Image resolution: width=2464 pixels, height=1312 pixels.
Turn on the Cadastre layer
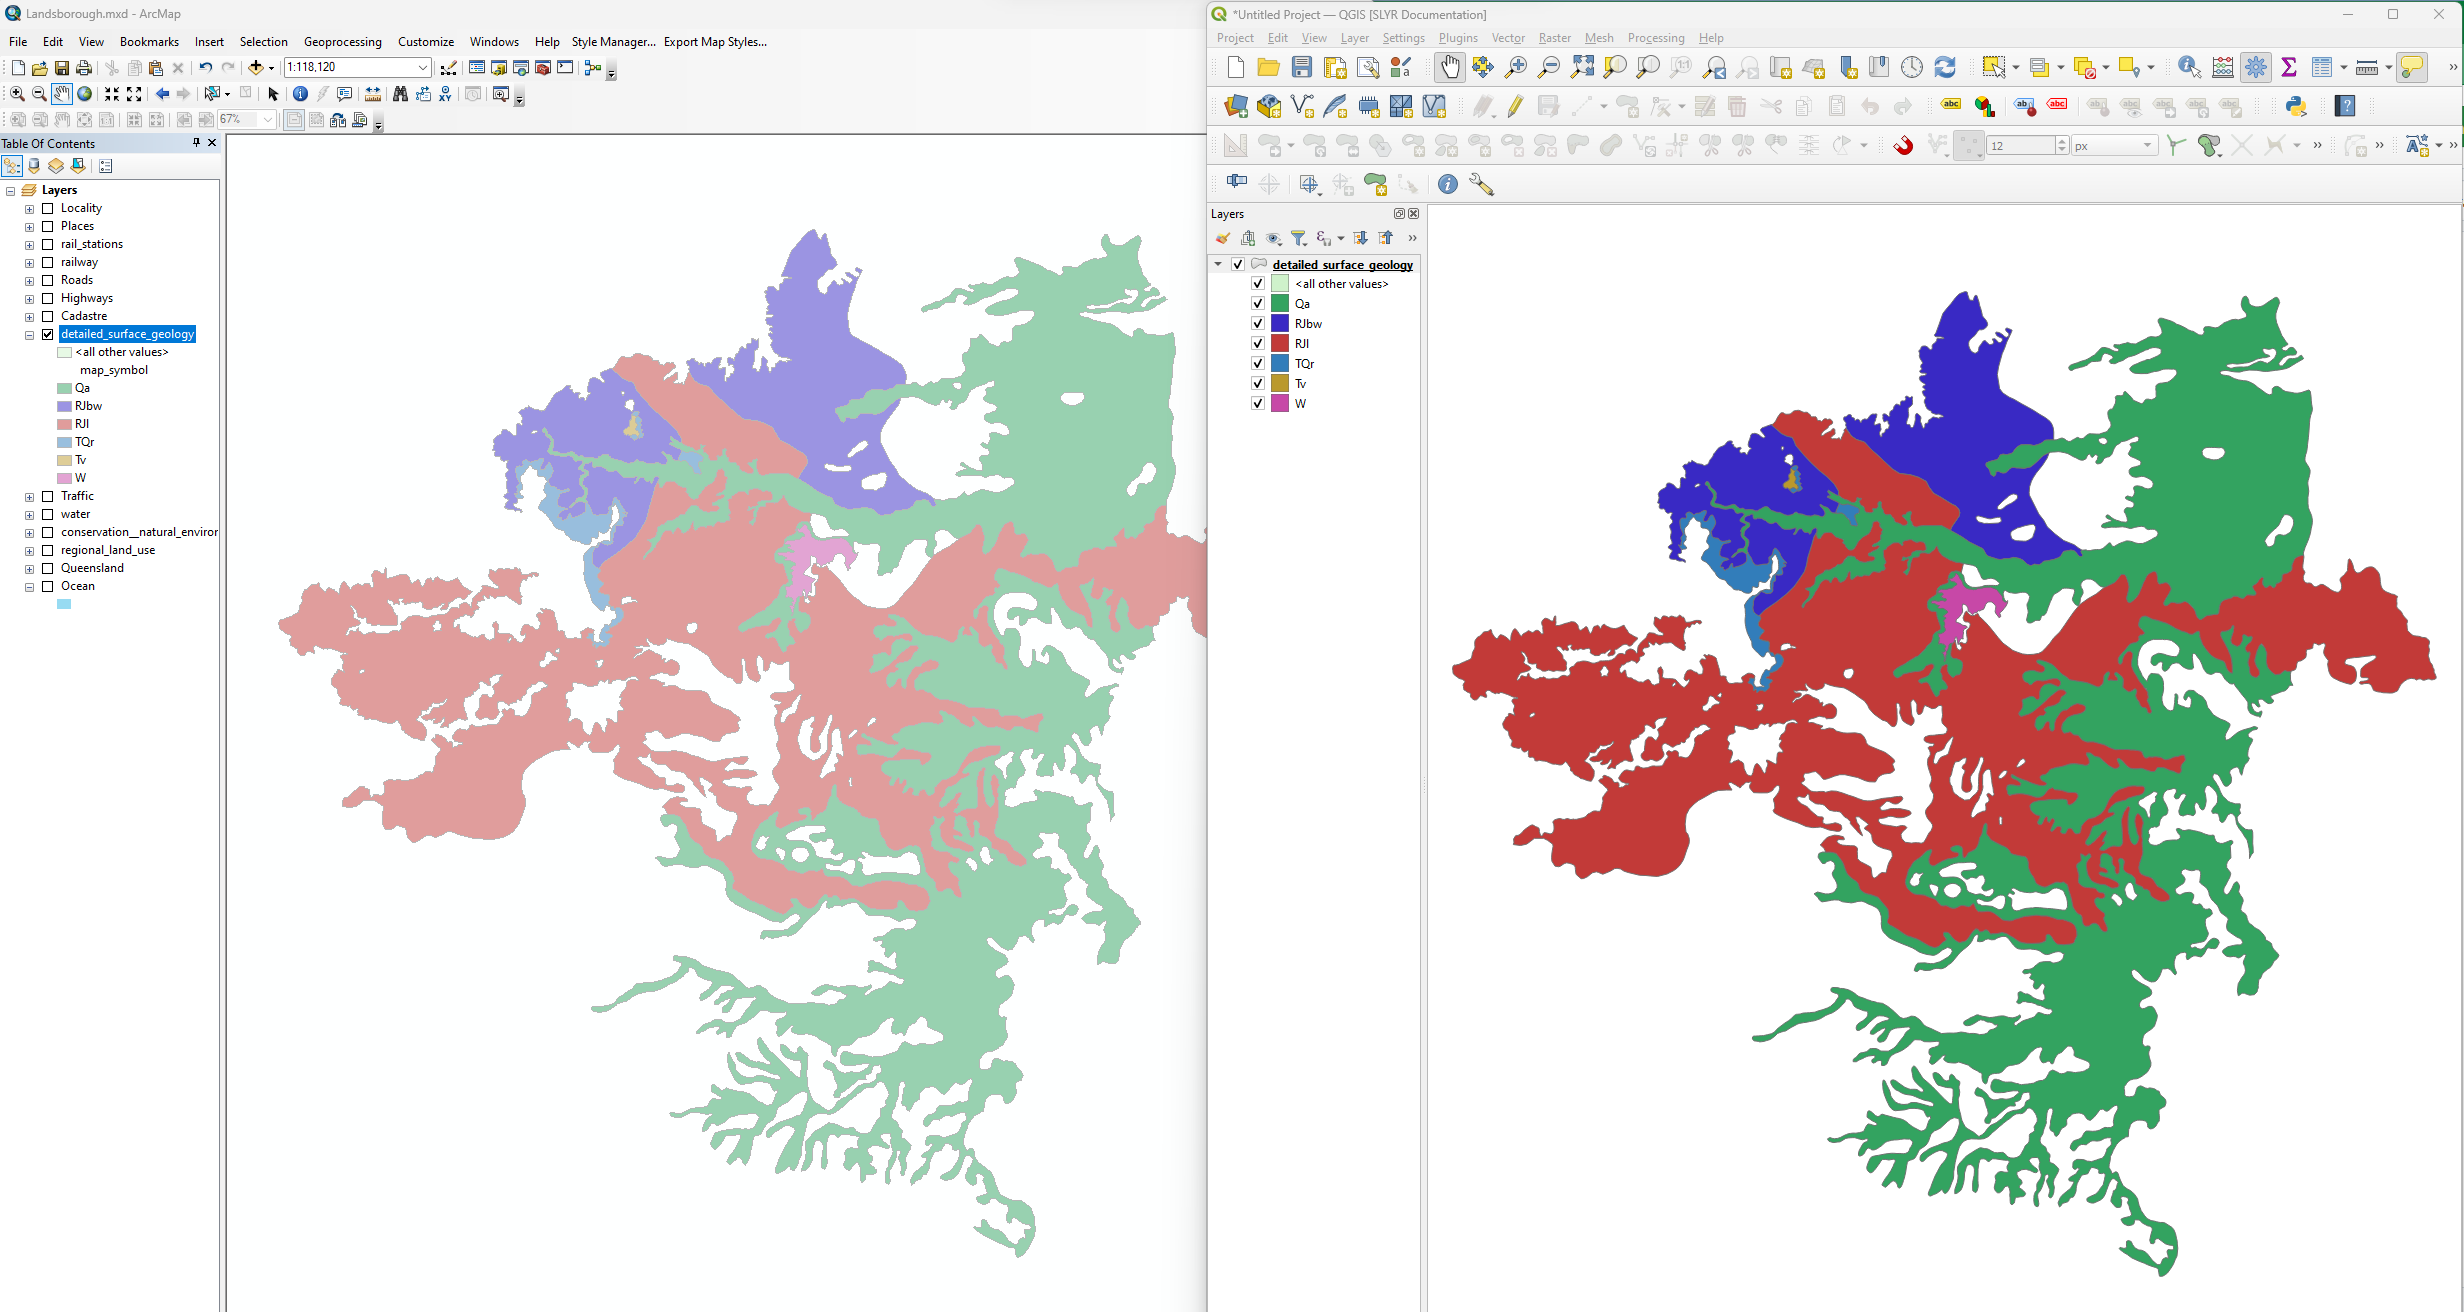47,316
